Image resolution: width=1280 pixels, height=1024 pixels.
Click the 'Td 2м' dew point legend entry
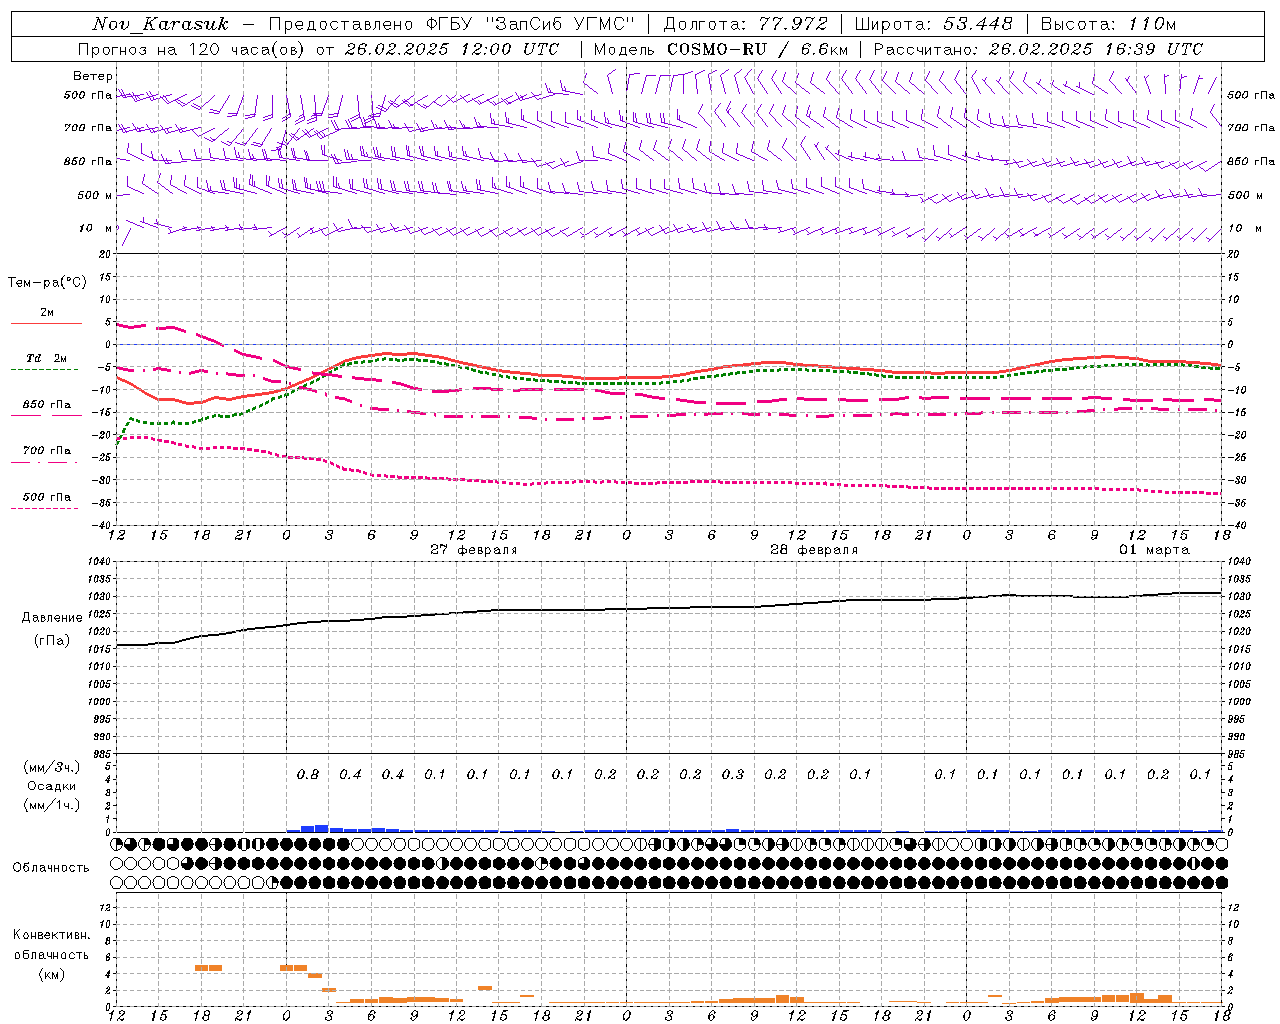click(46, 358)
